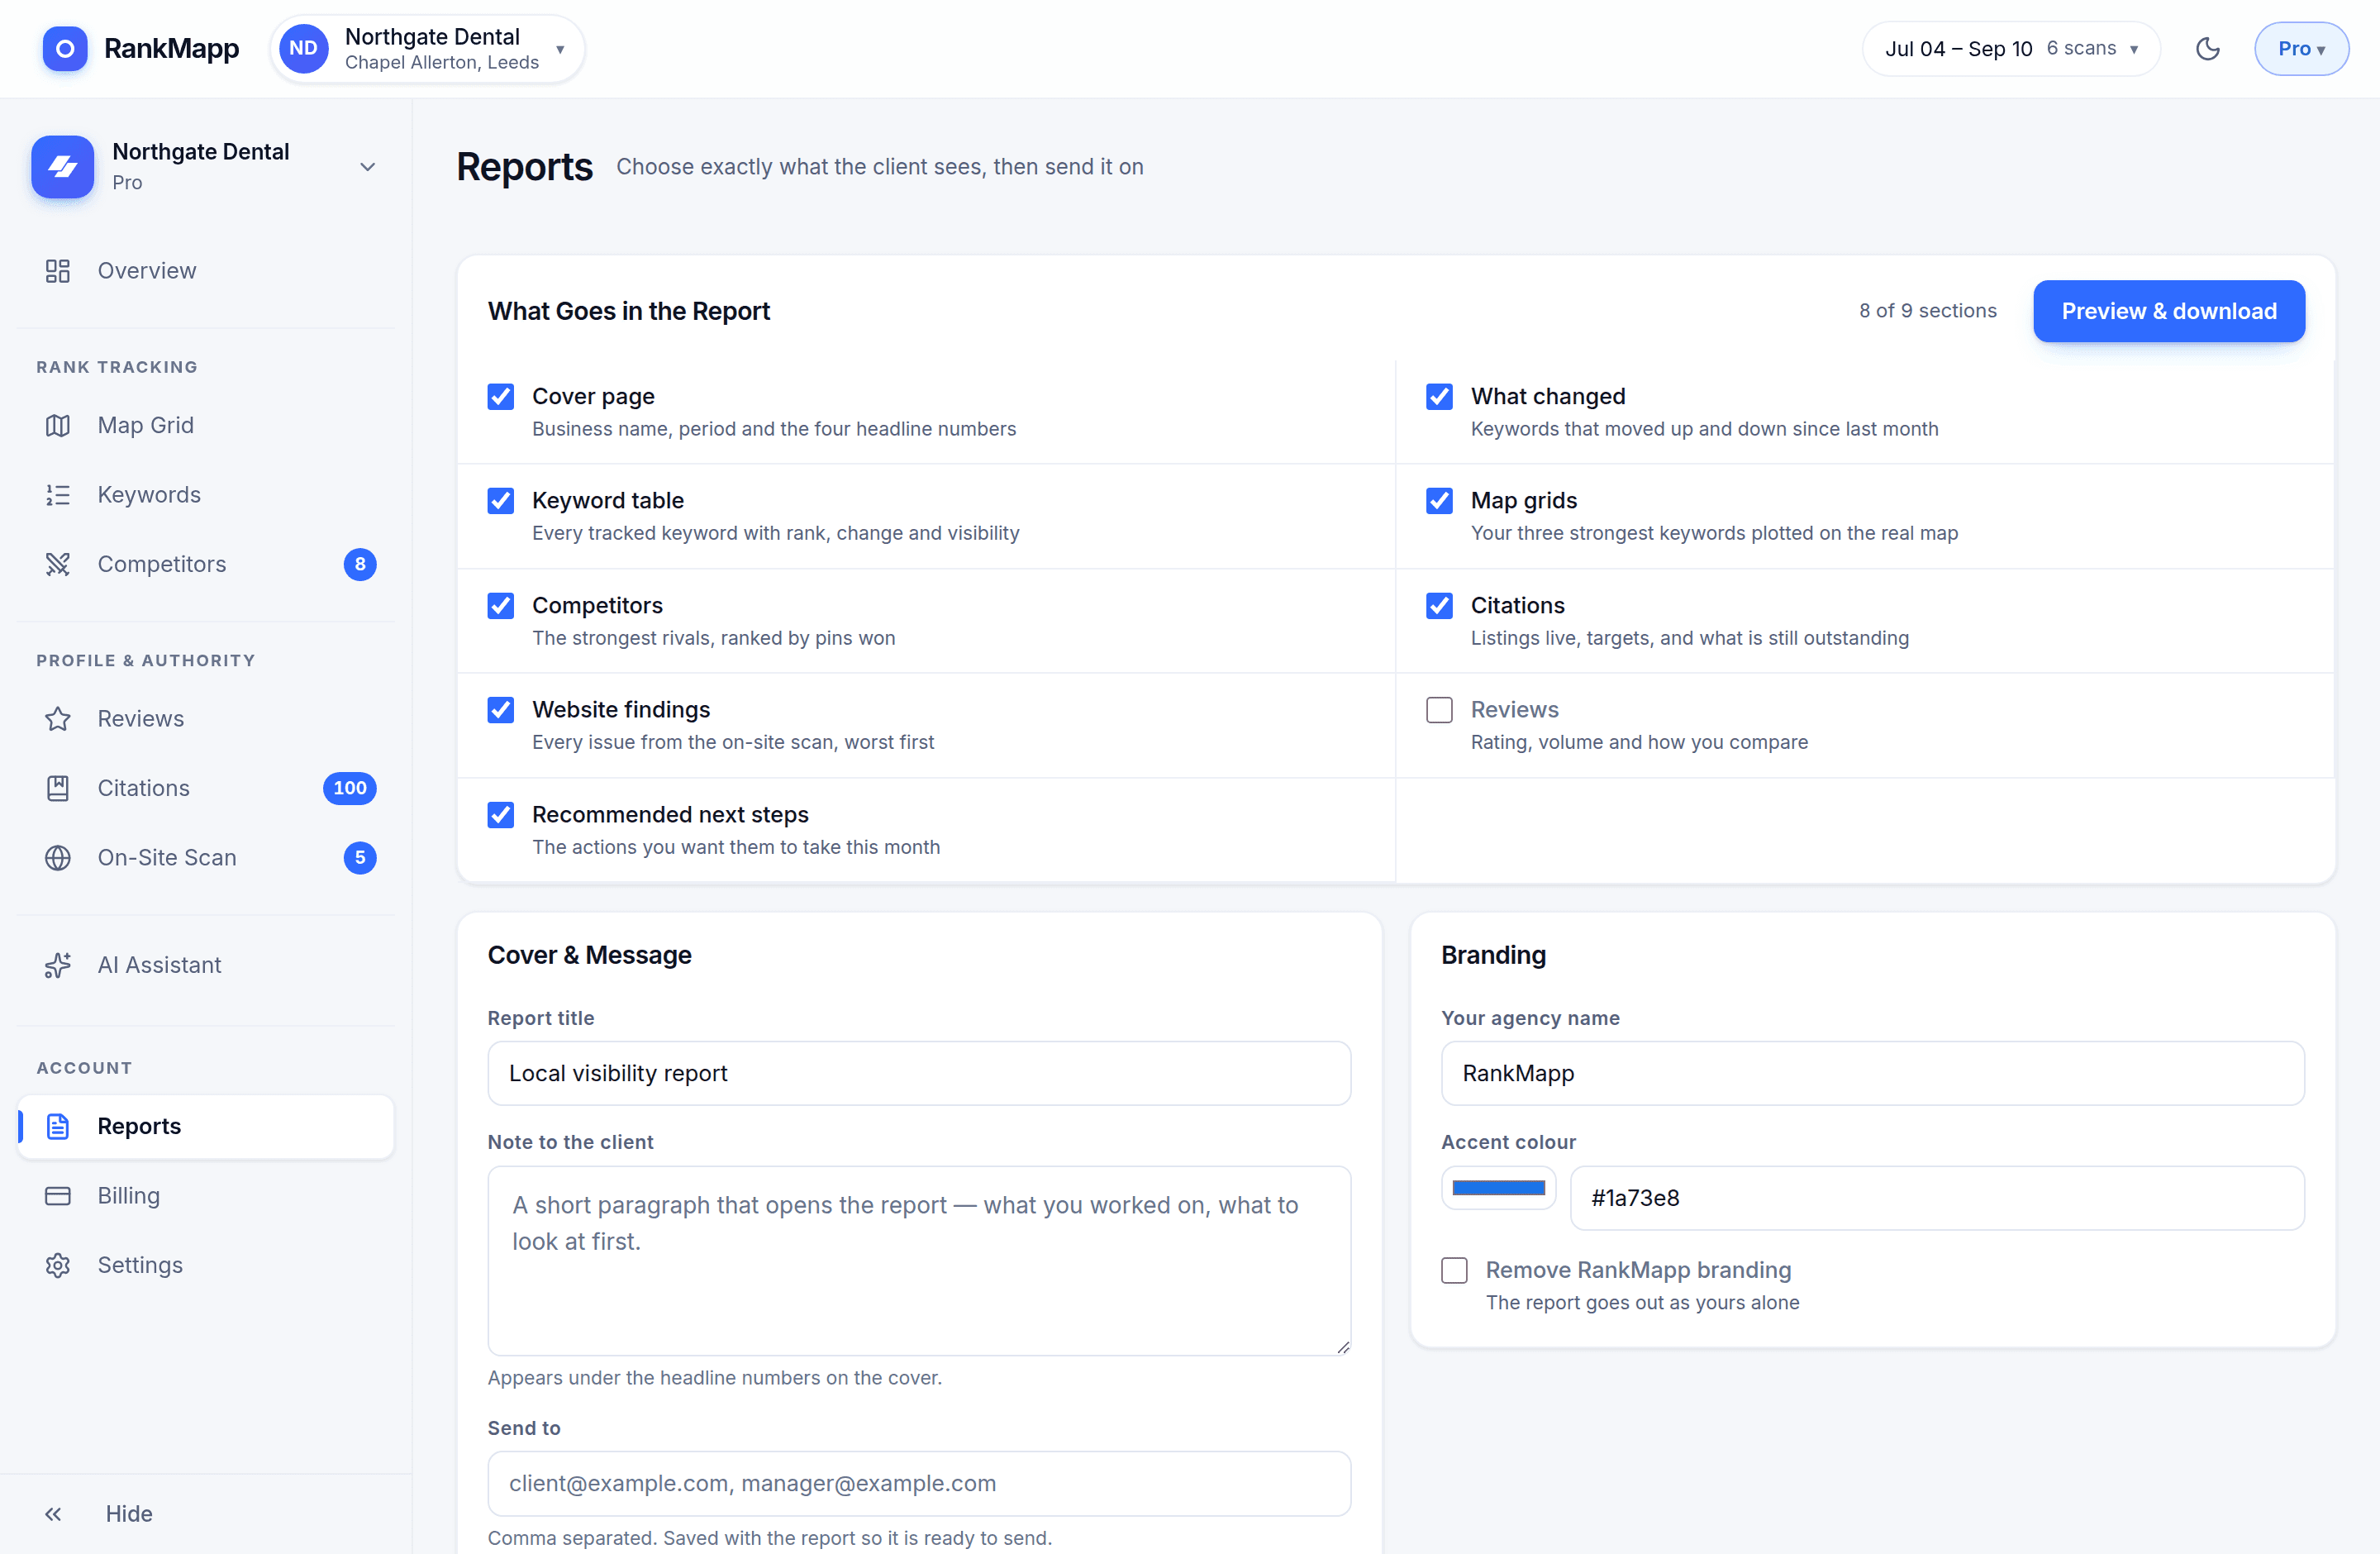Uncheck the Website findings section
Screen dimensions: 2380x1554
500,710
